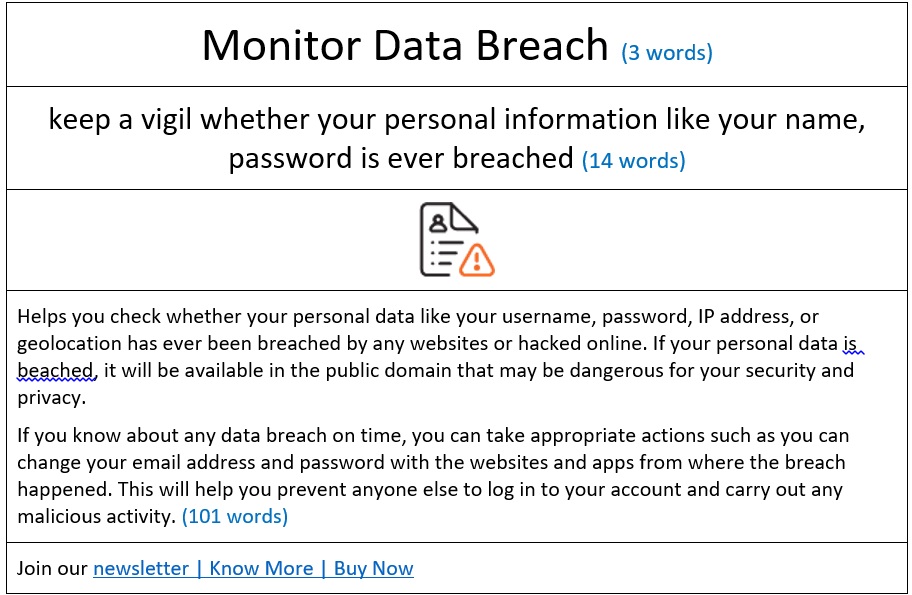The image size is (912, 595).
Task: Click the orange warning triangle on icon
Action: click(477, 260)
